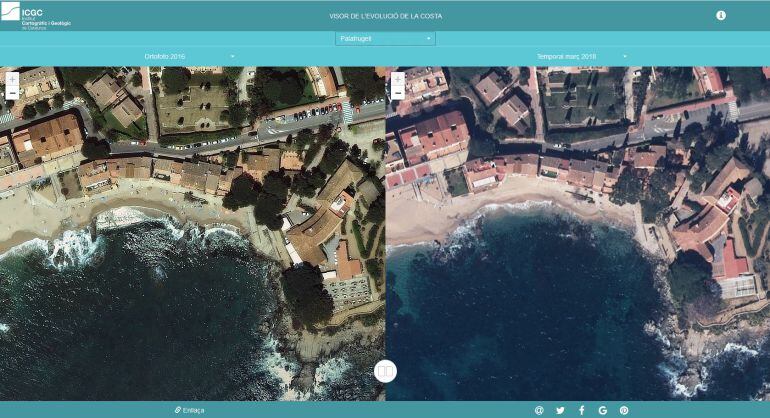Share via email @ icon
Image resolution: width=770 pixels, height=418 pixels.
click(x=539, y=410)
